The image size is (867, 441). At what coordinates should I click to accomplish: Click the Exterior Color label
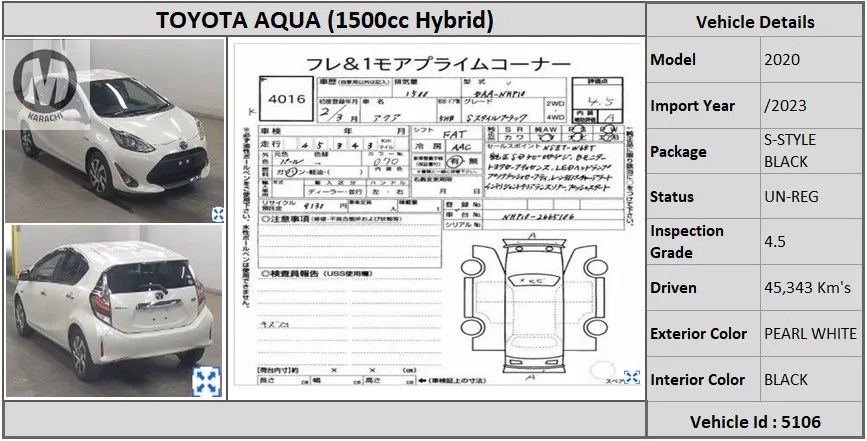point(698,334)
